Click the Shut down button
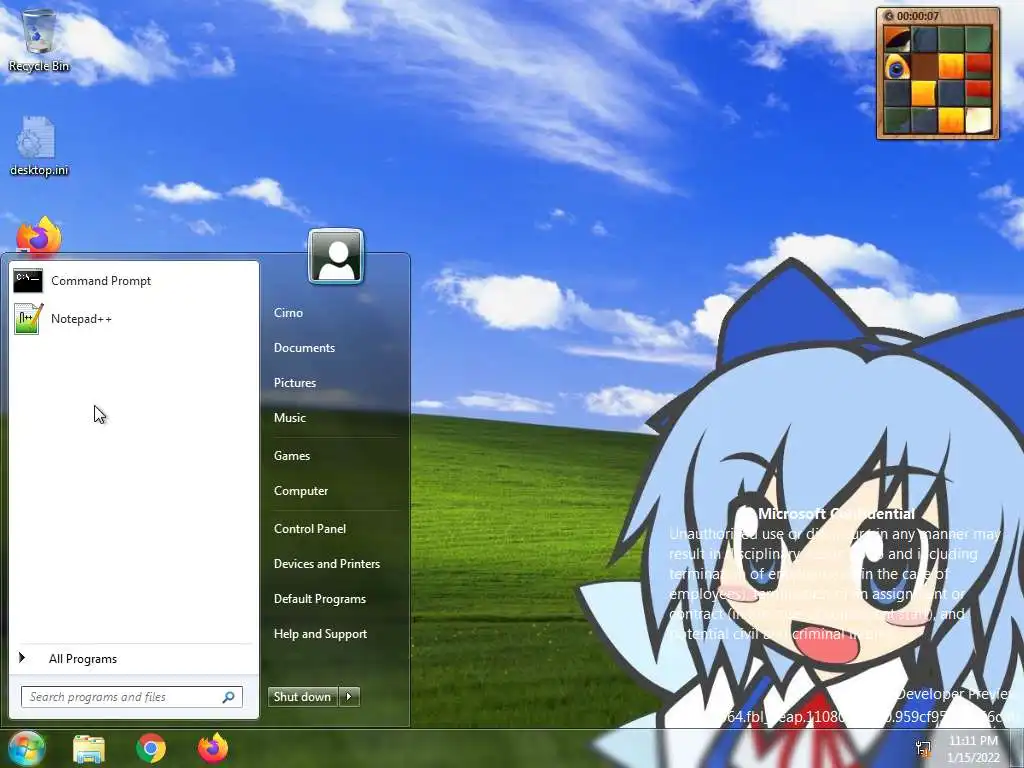This screenshot has height=768, width=1024. 302,697
